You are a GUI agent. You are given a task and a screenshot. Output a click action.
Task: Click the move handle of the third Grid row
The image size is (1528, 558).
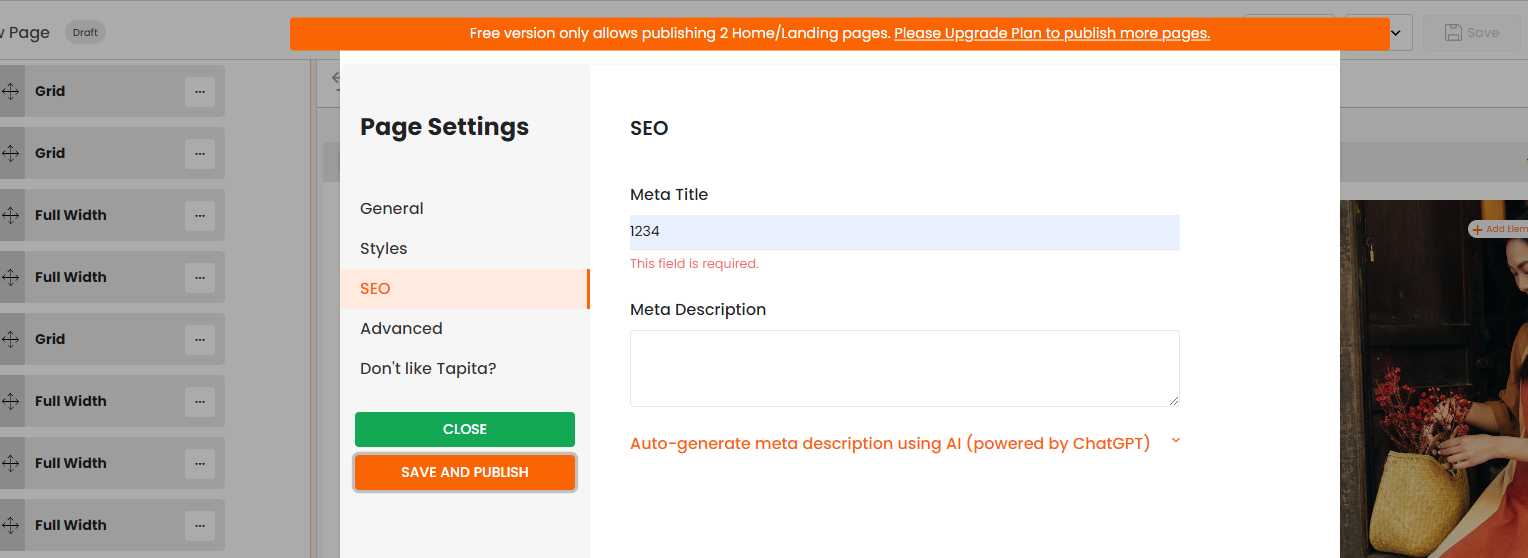click(11, 339)
